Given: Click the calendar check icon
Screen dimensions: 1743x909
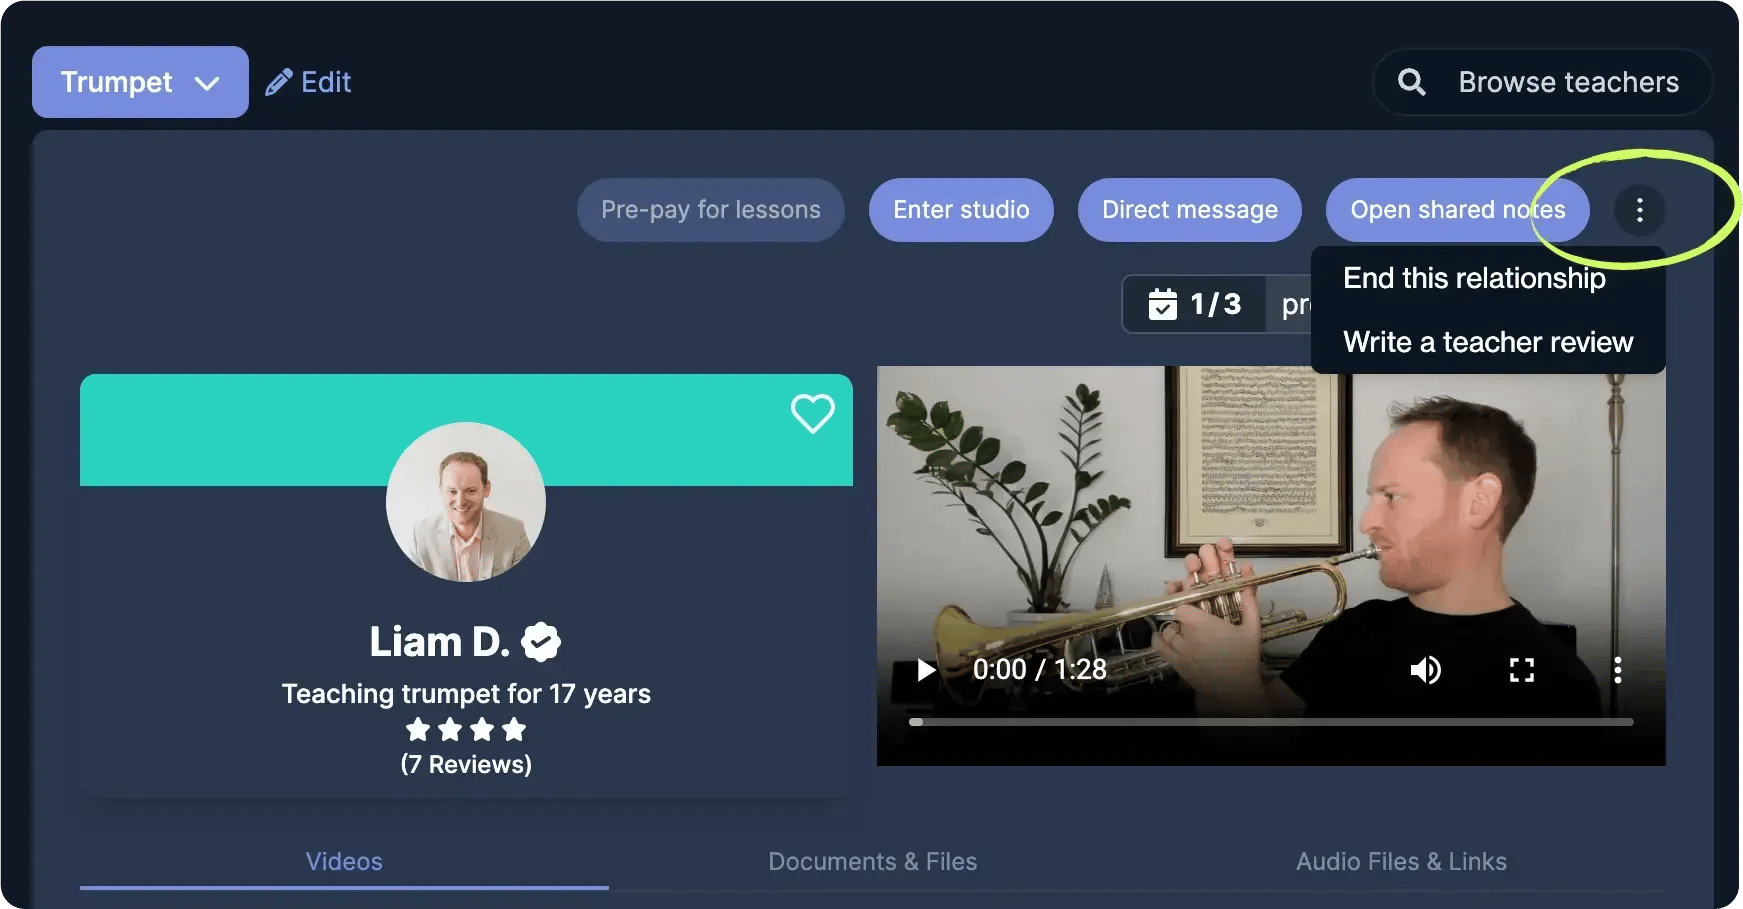Looking at the screenshot, I should pos(1162,304).
